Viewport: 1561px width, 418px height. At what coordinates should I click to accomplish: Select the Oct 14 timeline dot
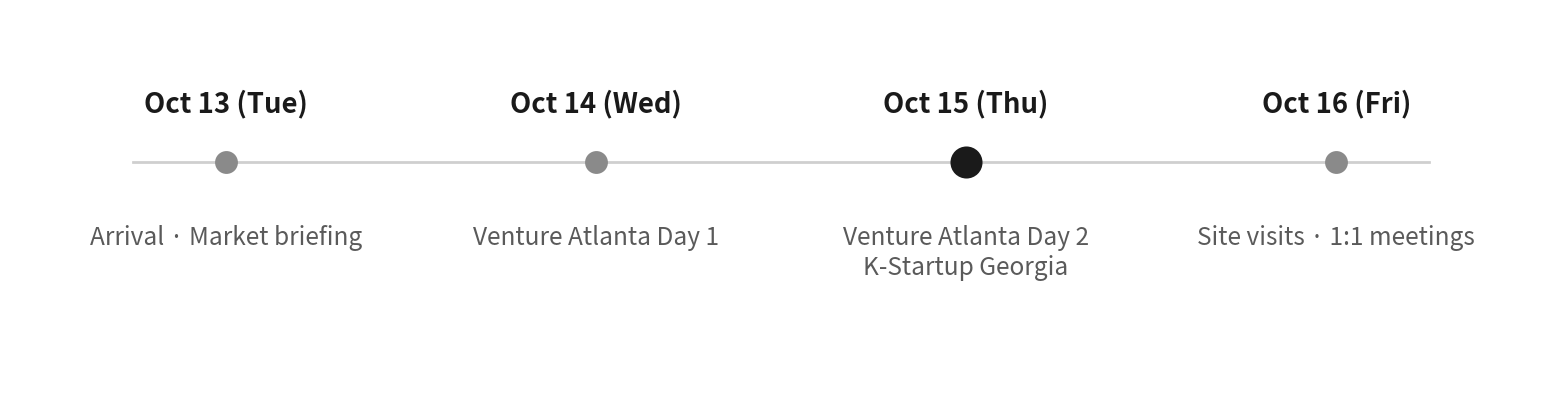click(x=596, y=162)
